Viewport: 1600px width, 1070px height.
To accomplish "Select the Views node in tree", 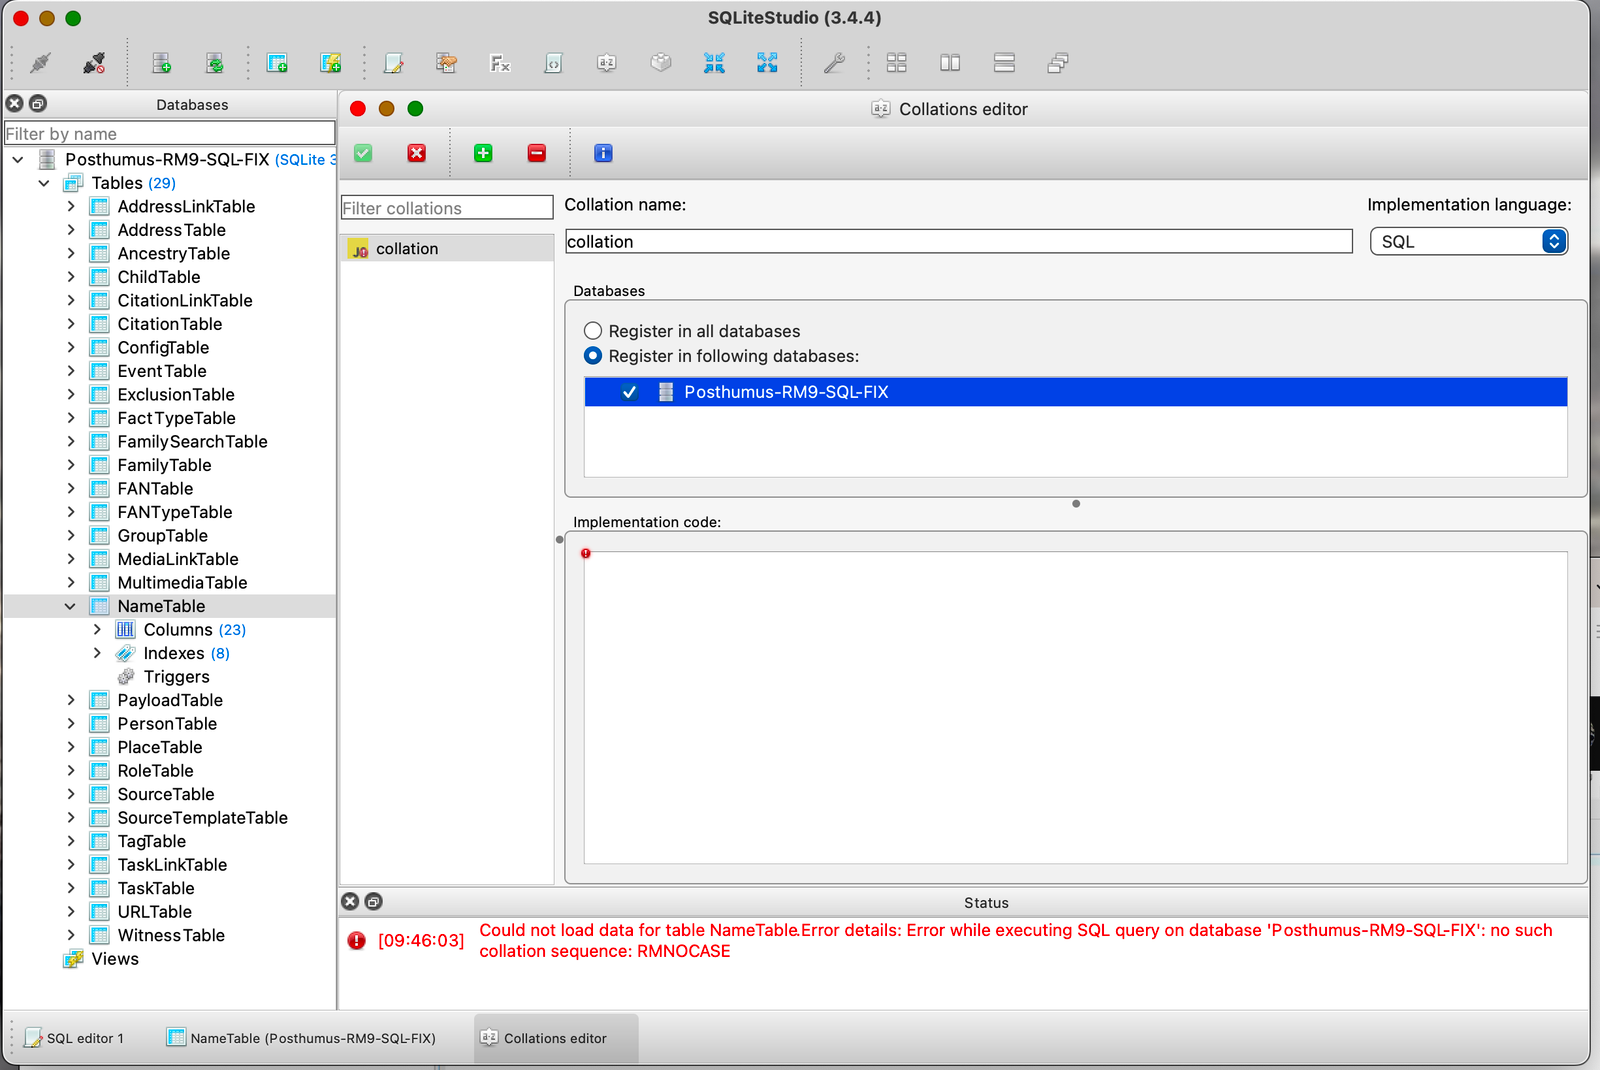I will tap(115, 959).
